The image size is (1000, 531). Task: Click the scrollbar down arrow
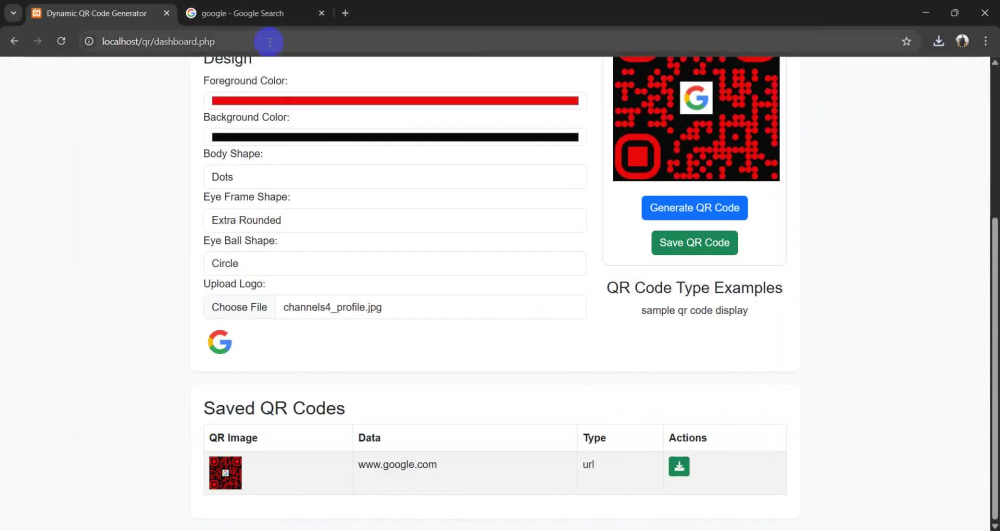[994, 525]
